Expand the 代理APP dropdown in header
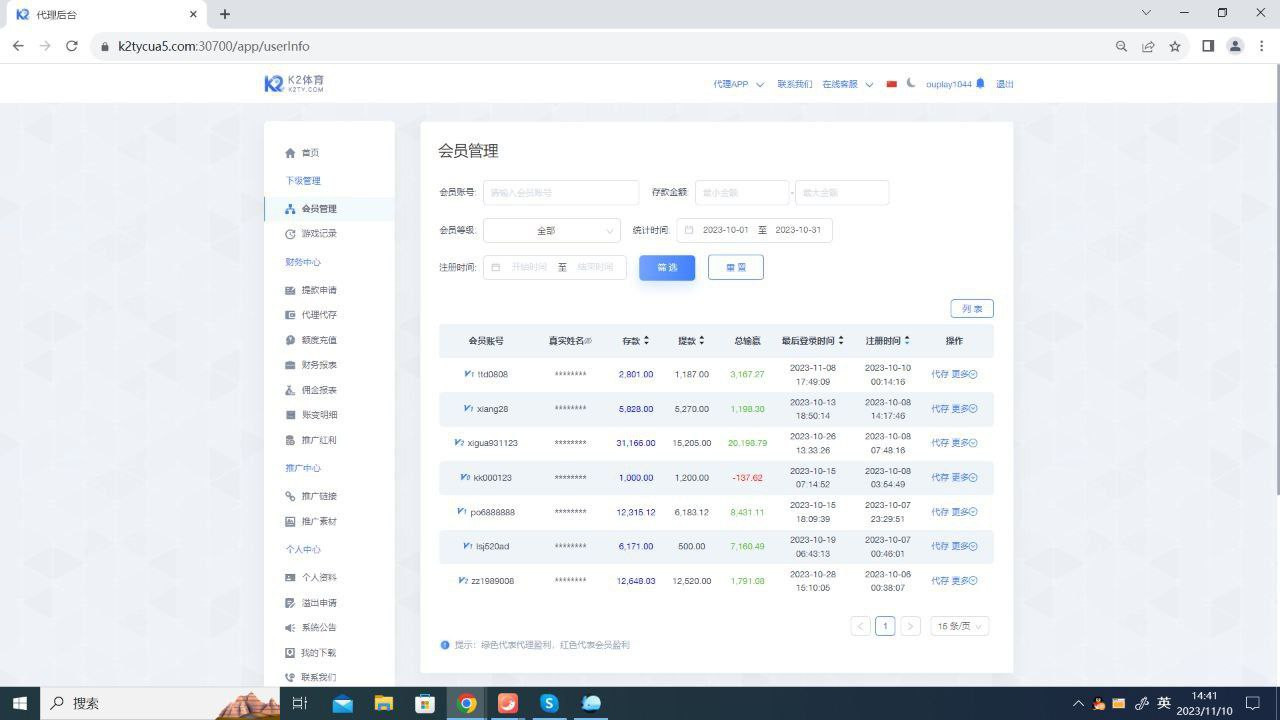Image resolution: width=1280 pixels, height=720 pixels. click(x=738, y=84)
